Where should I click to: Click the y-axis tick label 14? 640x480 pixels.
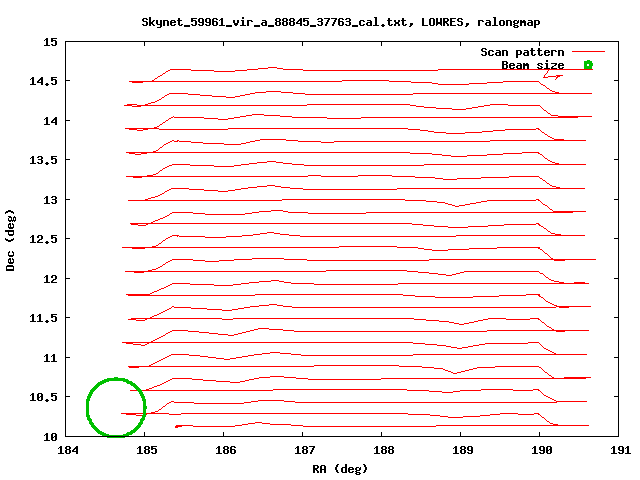click(x=50, y=121)
